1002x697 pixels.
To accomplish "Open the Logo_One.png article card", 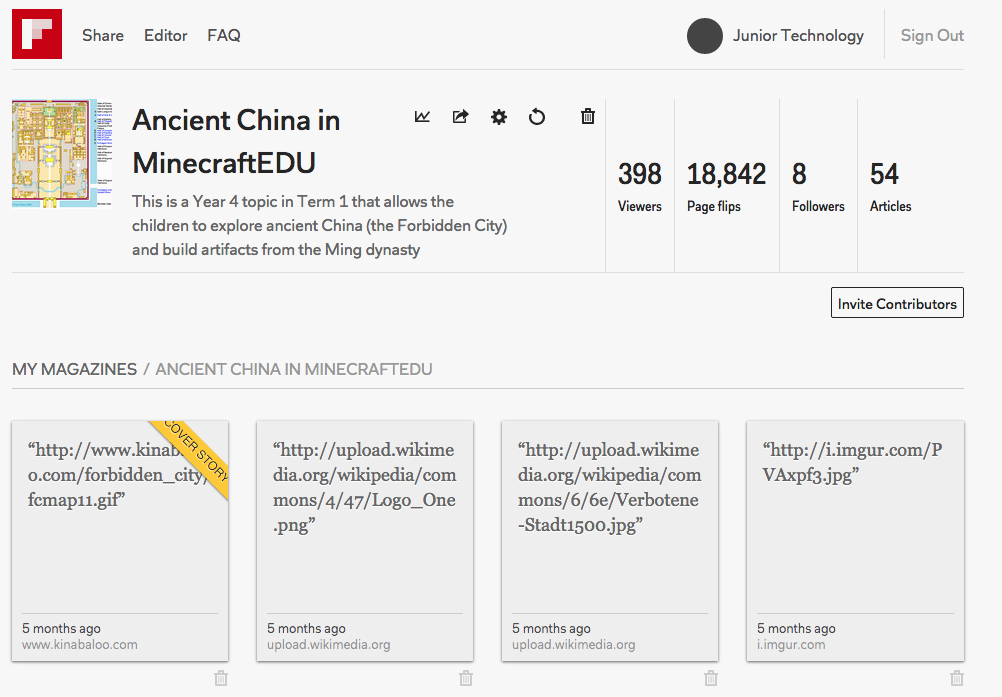I will [x=365, y=540].
